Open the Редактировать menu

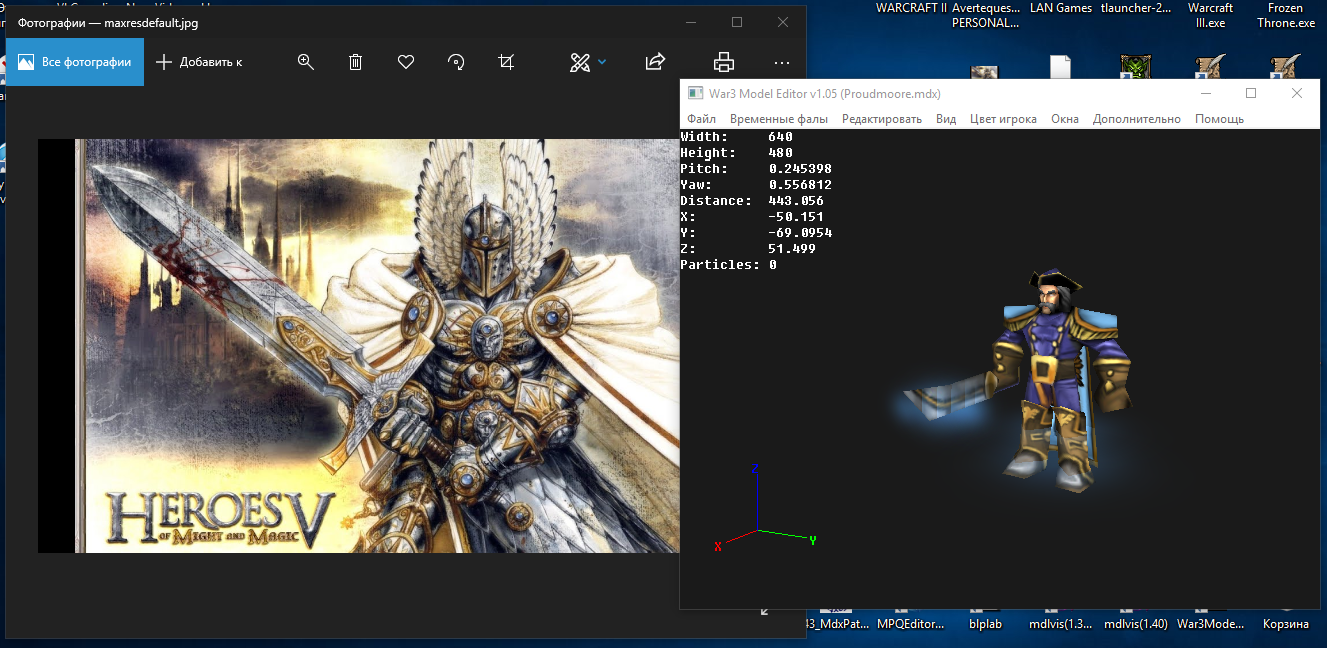[881, 119]
